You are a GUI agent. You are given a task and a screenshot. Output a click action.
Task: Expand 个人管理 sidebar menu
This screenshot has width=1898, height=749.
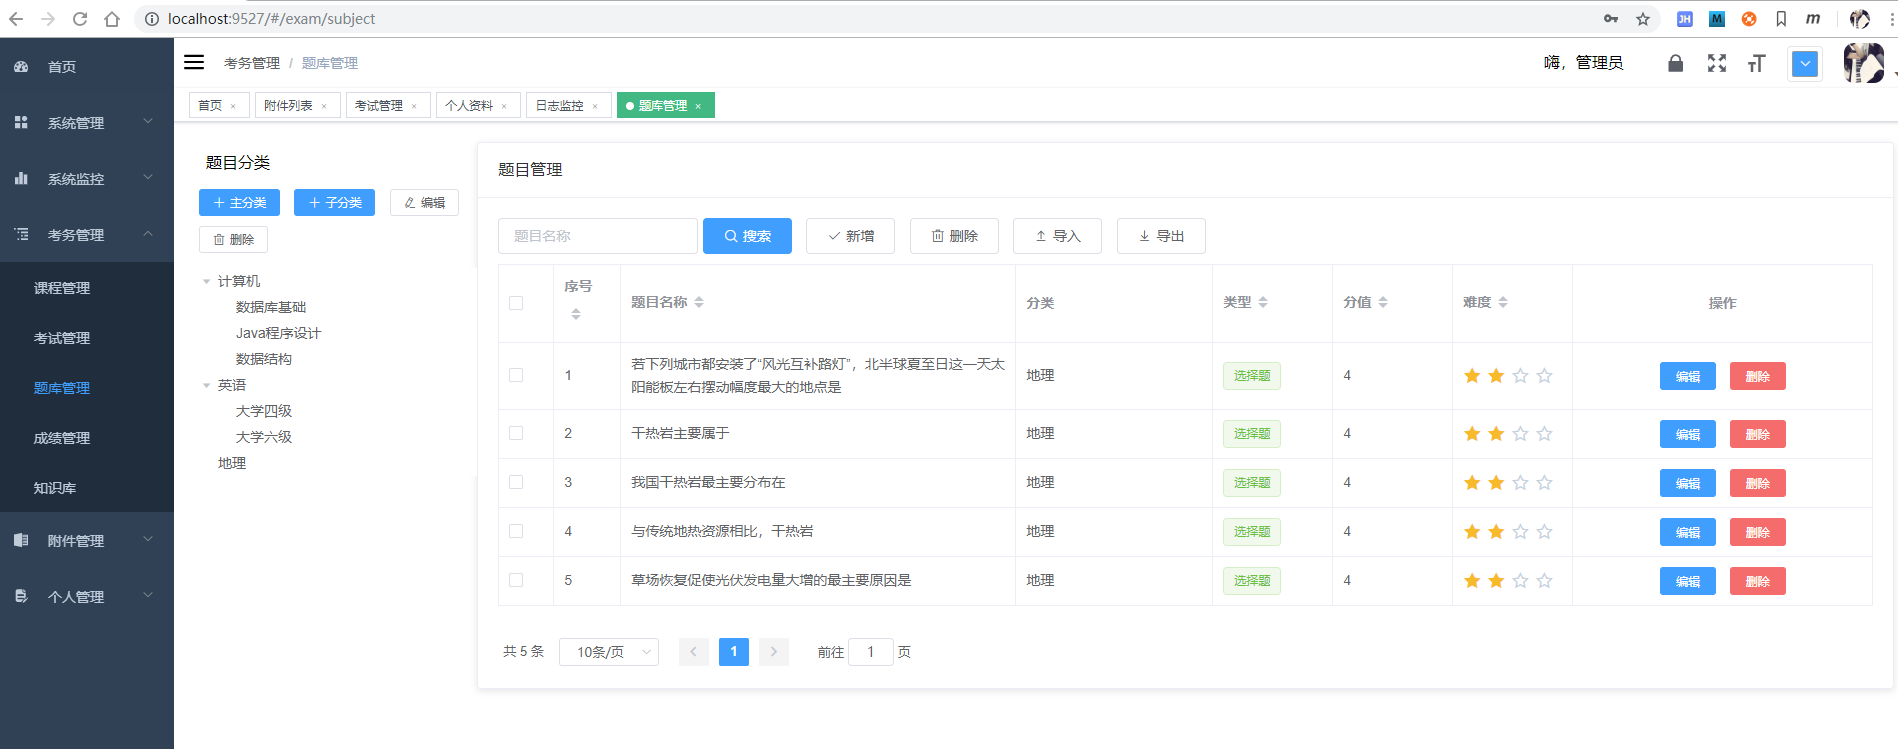pyautogui.click(x=87, y=597)
